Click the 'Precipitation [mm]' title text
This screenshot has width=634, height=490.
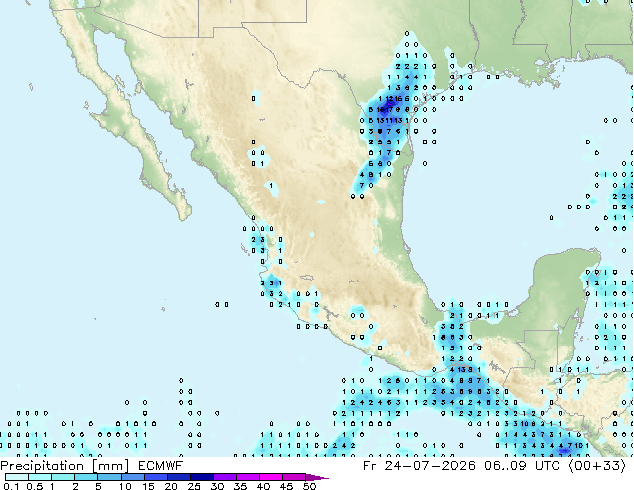coord(64,466)
